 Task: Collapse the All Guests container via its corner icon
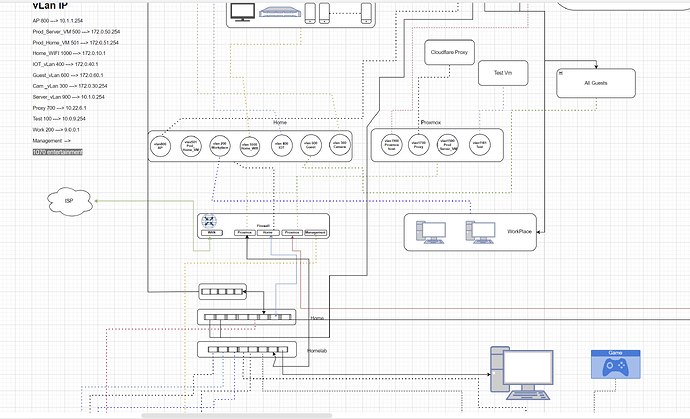[561, 73]
